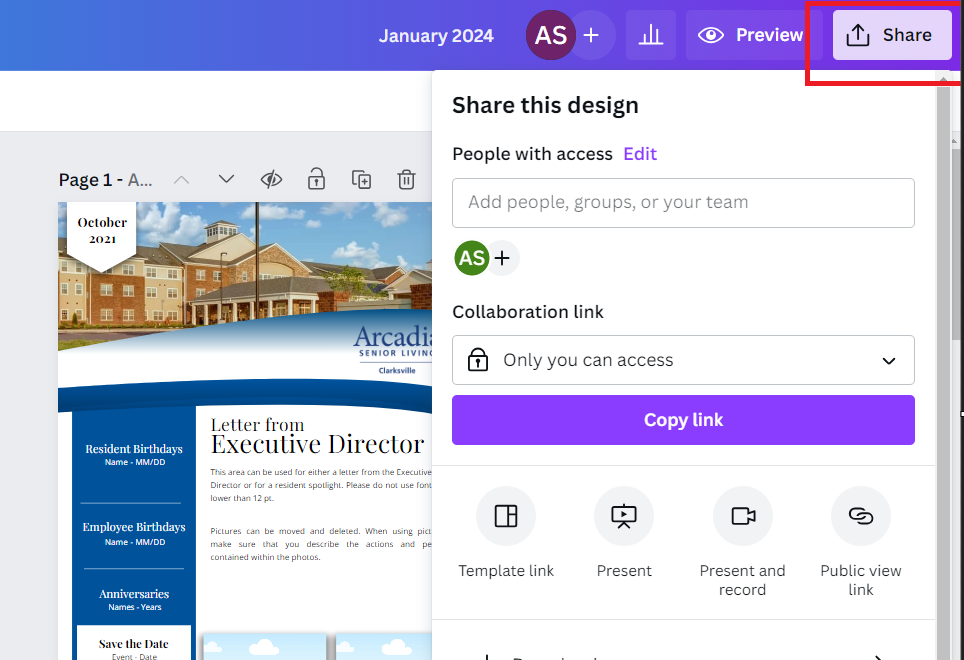The height and width of the screenshot is (660, 964).
Task: Click the Share this design heading
Action: pyautogui.click(x=545, y=106)
